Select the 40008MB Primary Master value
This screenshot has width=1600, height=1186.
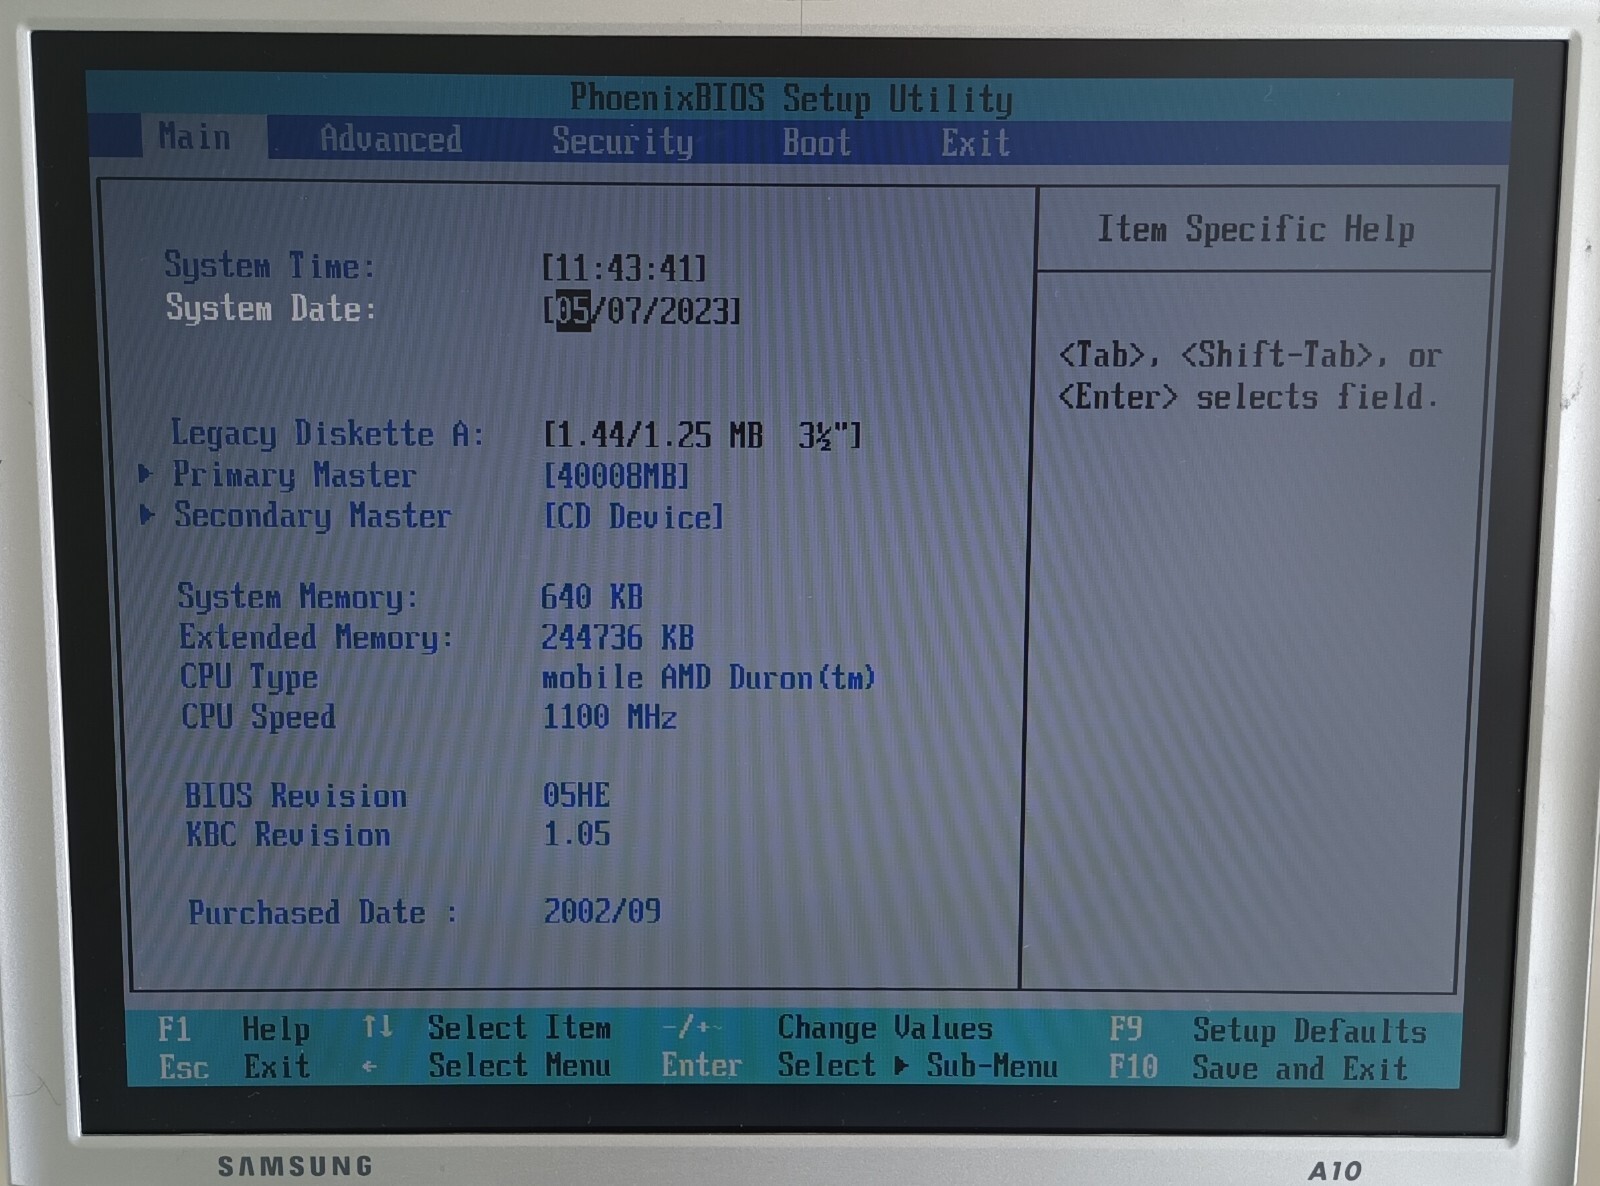(616, 475)
